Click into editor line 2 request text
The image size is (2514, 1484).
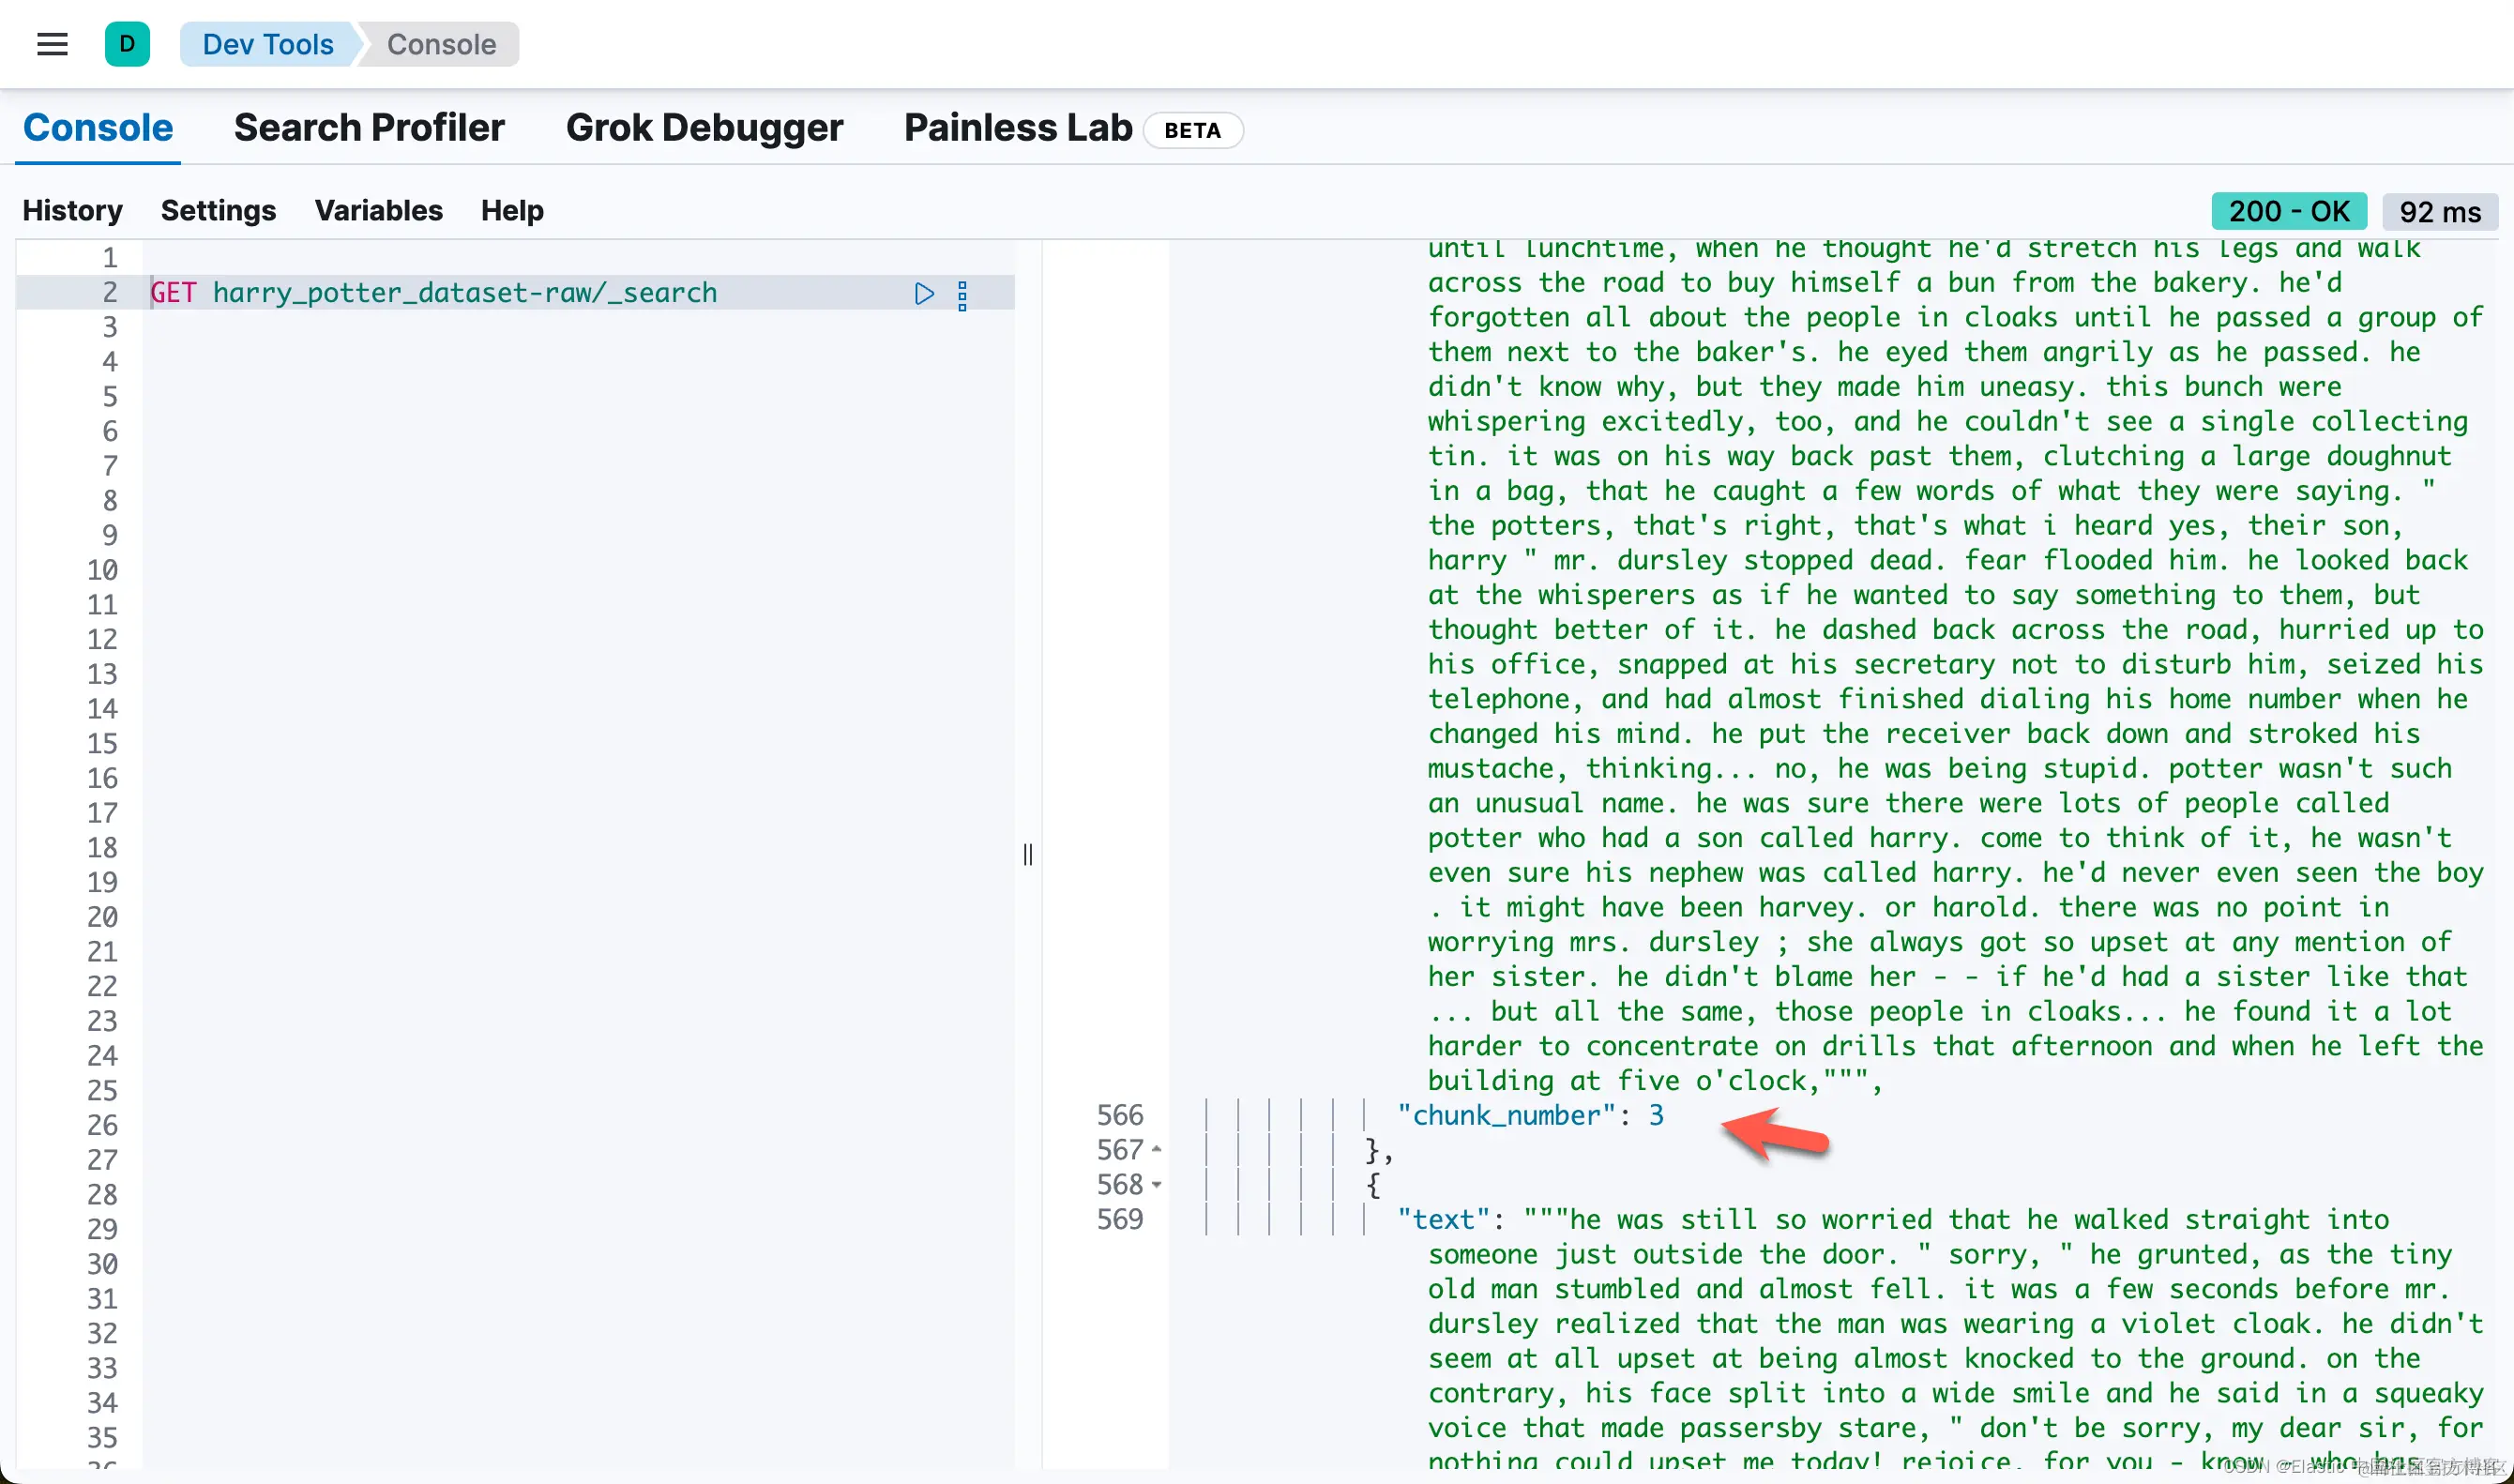464,293
